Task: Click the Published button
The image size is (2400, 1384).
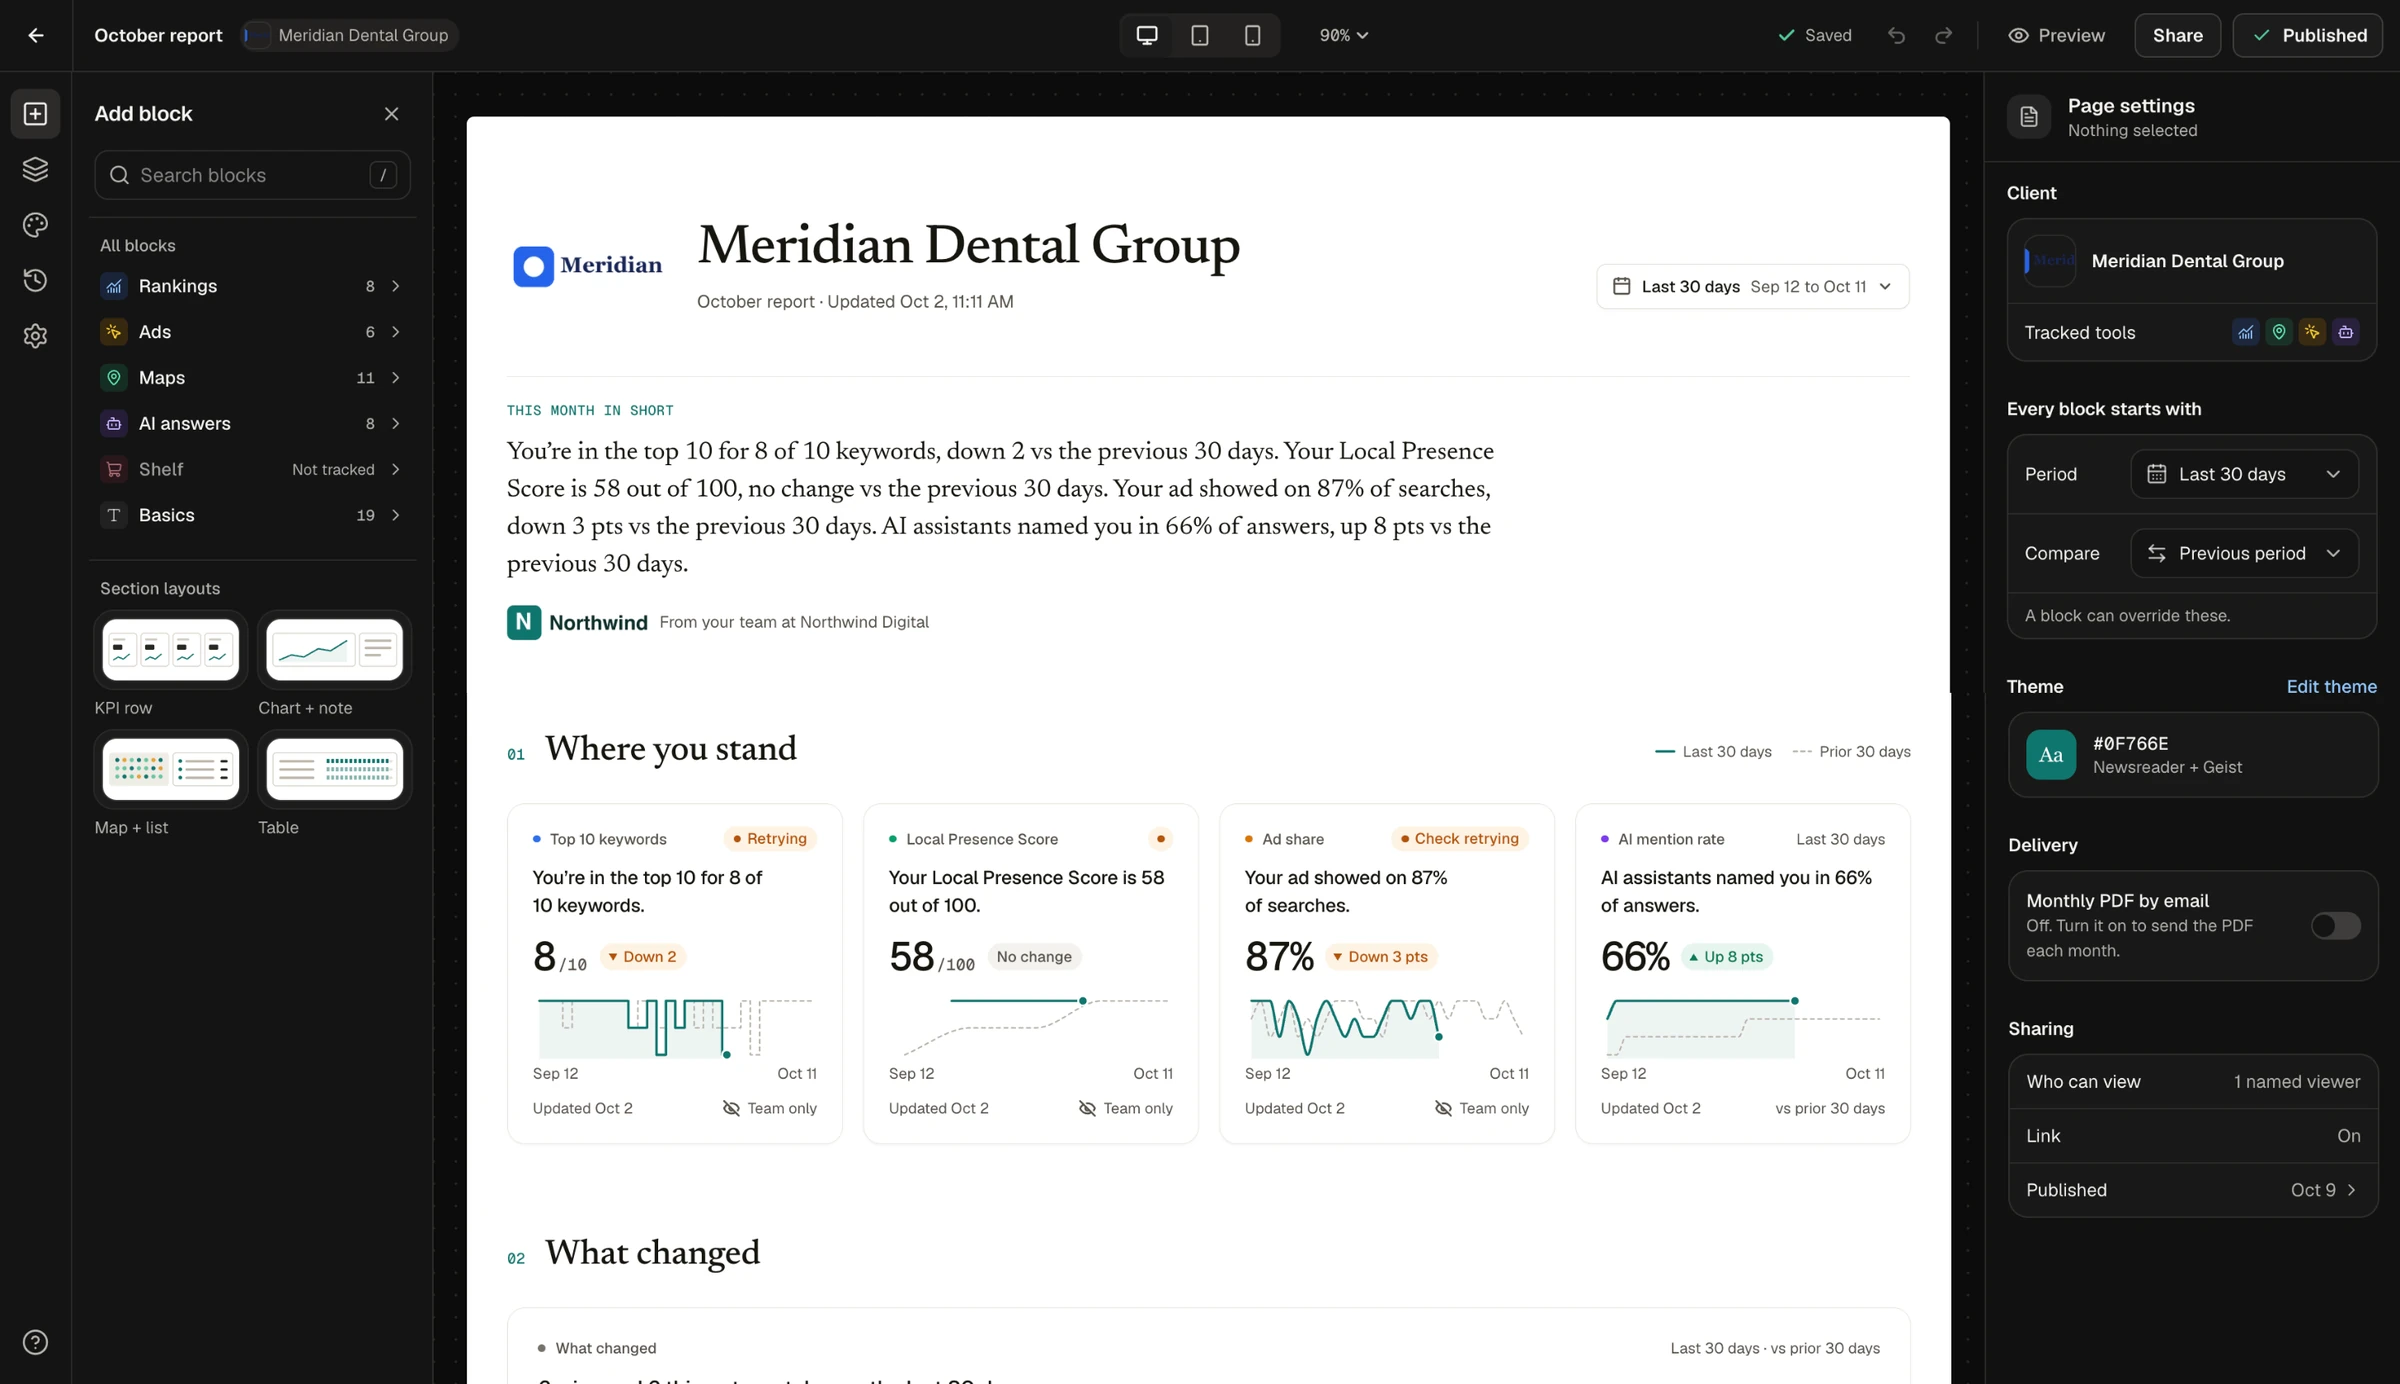Action: click(x=2308, y=35)
